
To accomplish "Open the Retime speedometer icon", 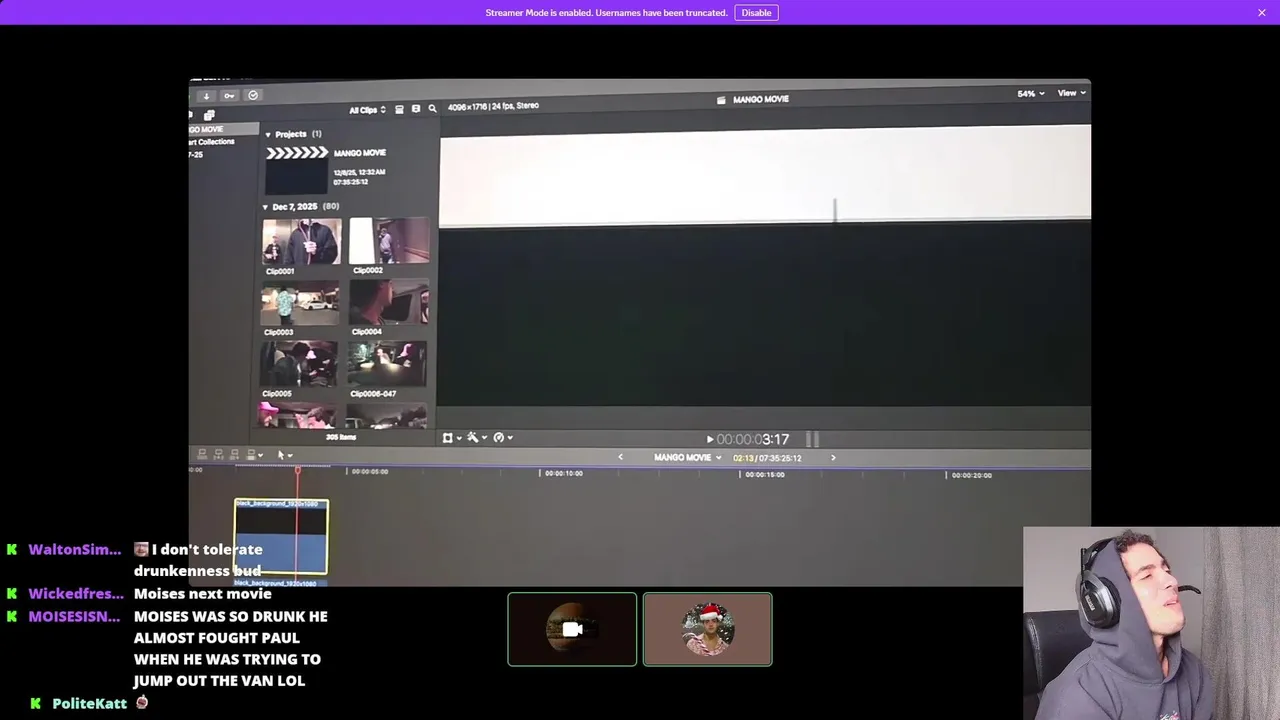I will (498, 437).
